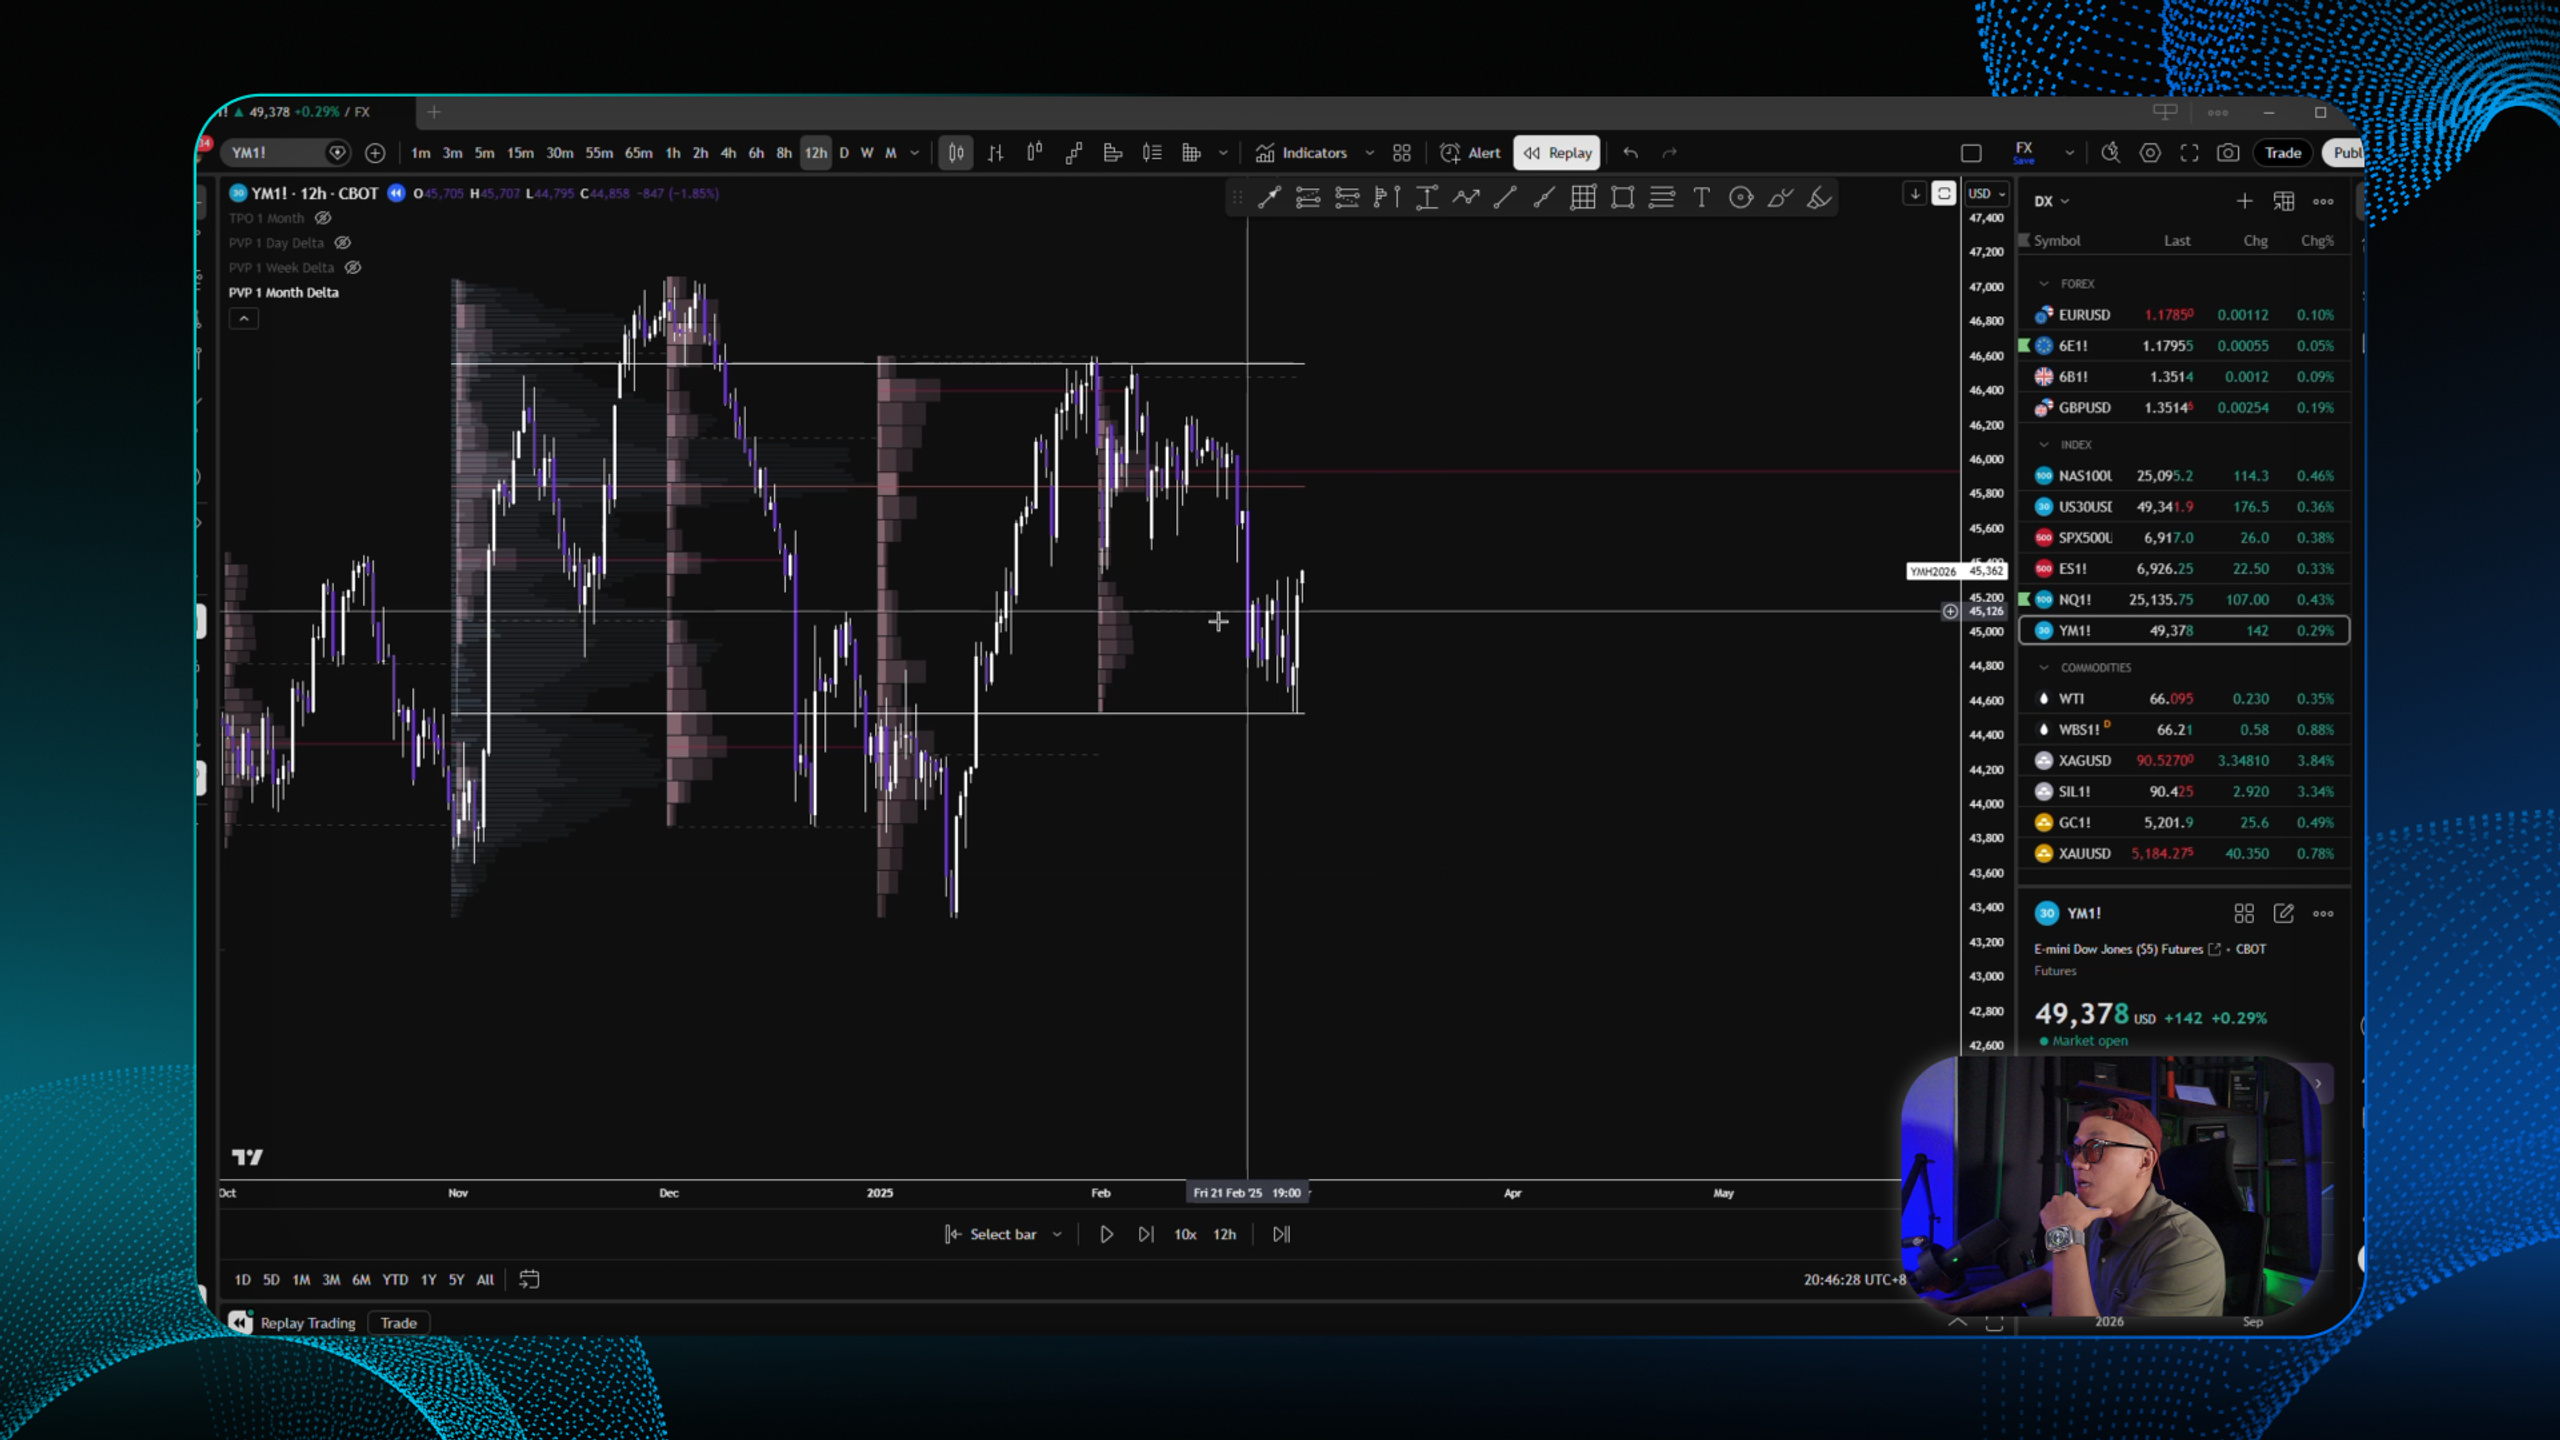Open the indicator templates grid icon
This screenshot has width=2560, height=1440.
tap(1402, 153)
